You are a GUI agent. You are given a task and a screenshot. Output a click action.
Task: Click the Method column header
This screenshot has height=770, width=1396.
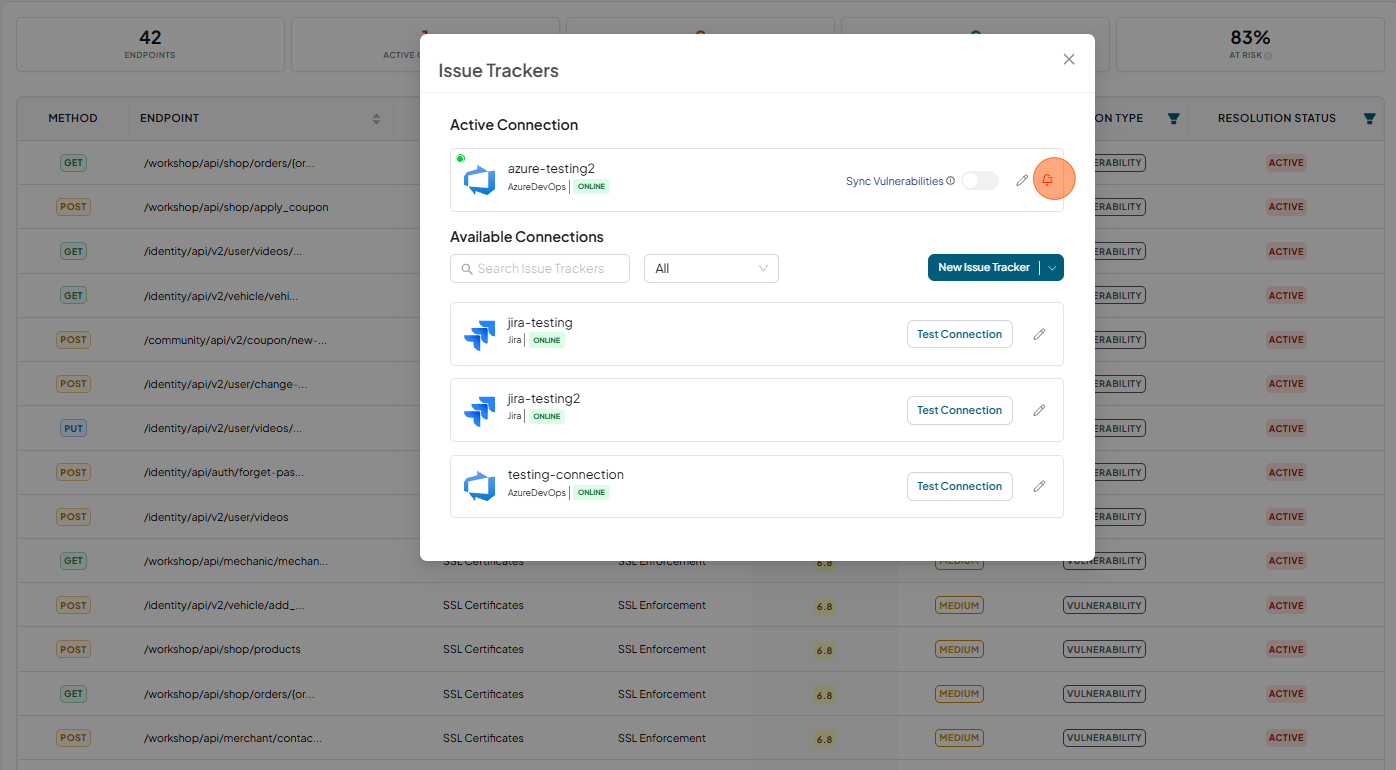[x=73, y=118]
